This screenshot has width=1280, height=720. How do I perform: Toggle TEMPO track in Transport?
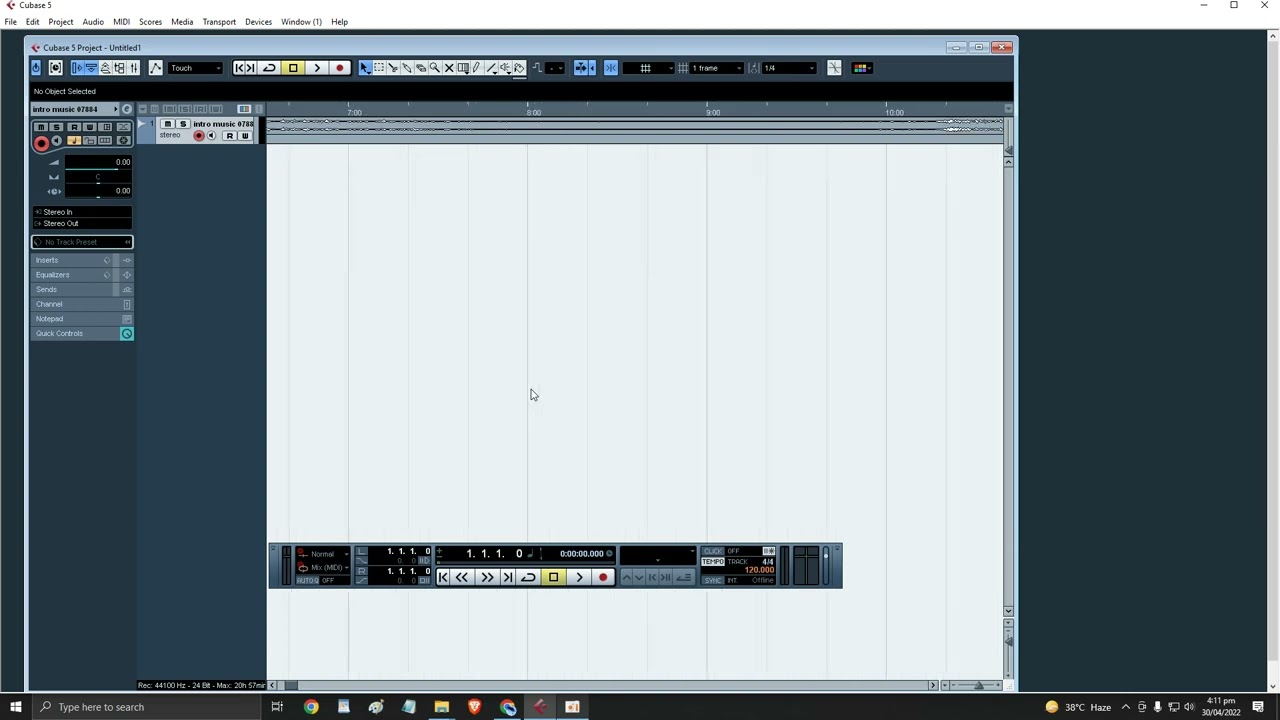712,561
